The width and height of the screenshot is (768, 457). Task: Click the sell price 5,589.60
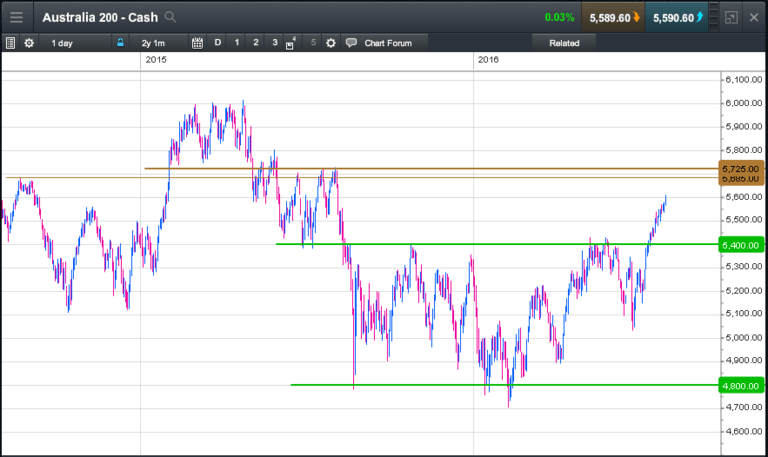[613, 18]
